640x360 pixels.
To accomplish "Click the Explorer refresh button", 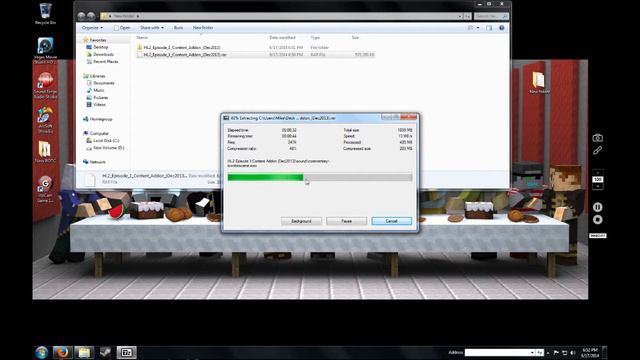I will (x=468, y=16).
